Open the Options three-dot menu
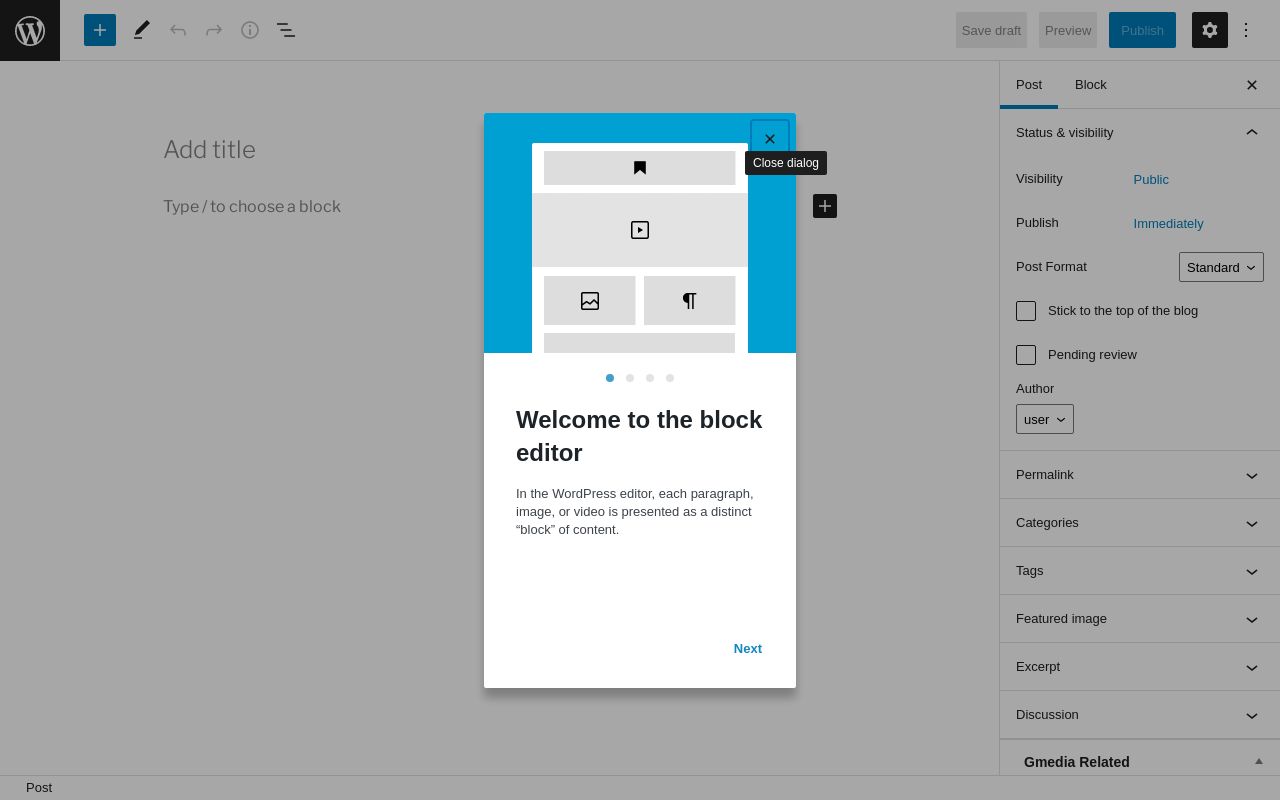The height and width of the screenshot is (800, 1280). pyautogui.click(x=1246, y=30)
